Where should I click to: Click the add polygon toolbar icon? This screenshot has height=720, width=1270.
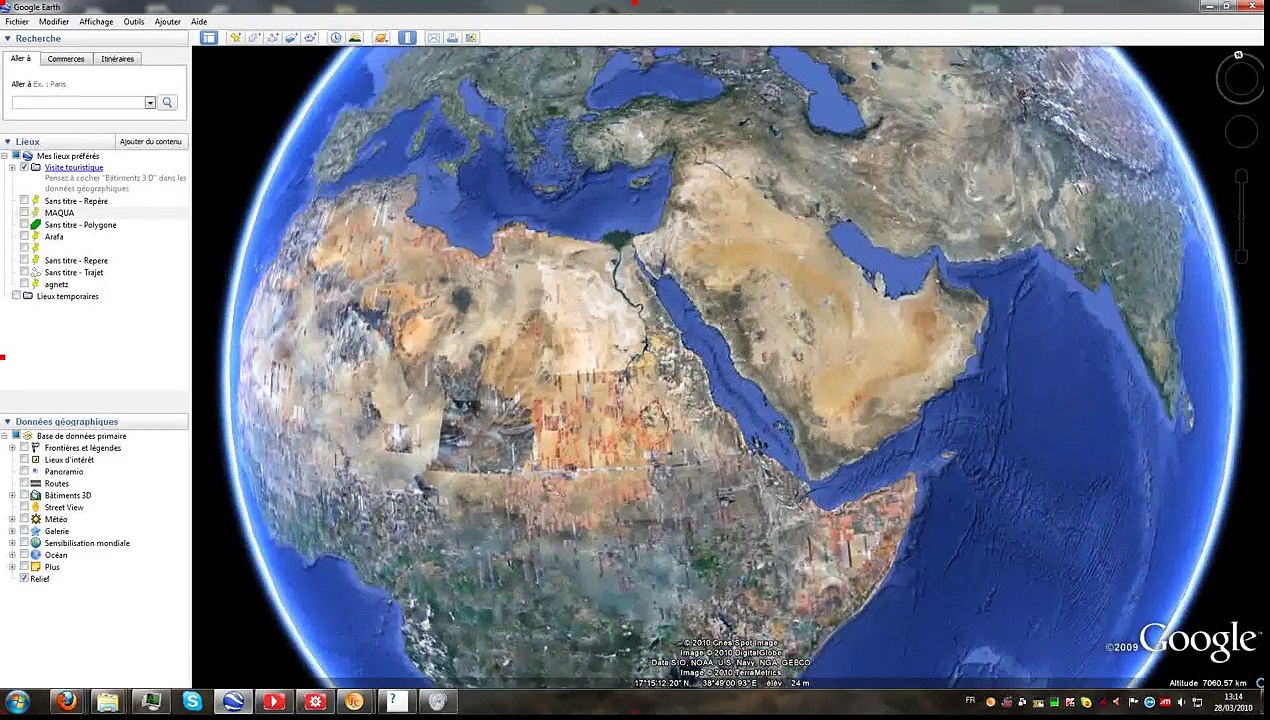pos(254,38)
